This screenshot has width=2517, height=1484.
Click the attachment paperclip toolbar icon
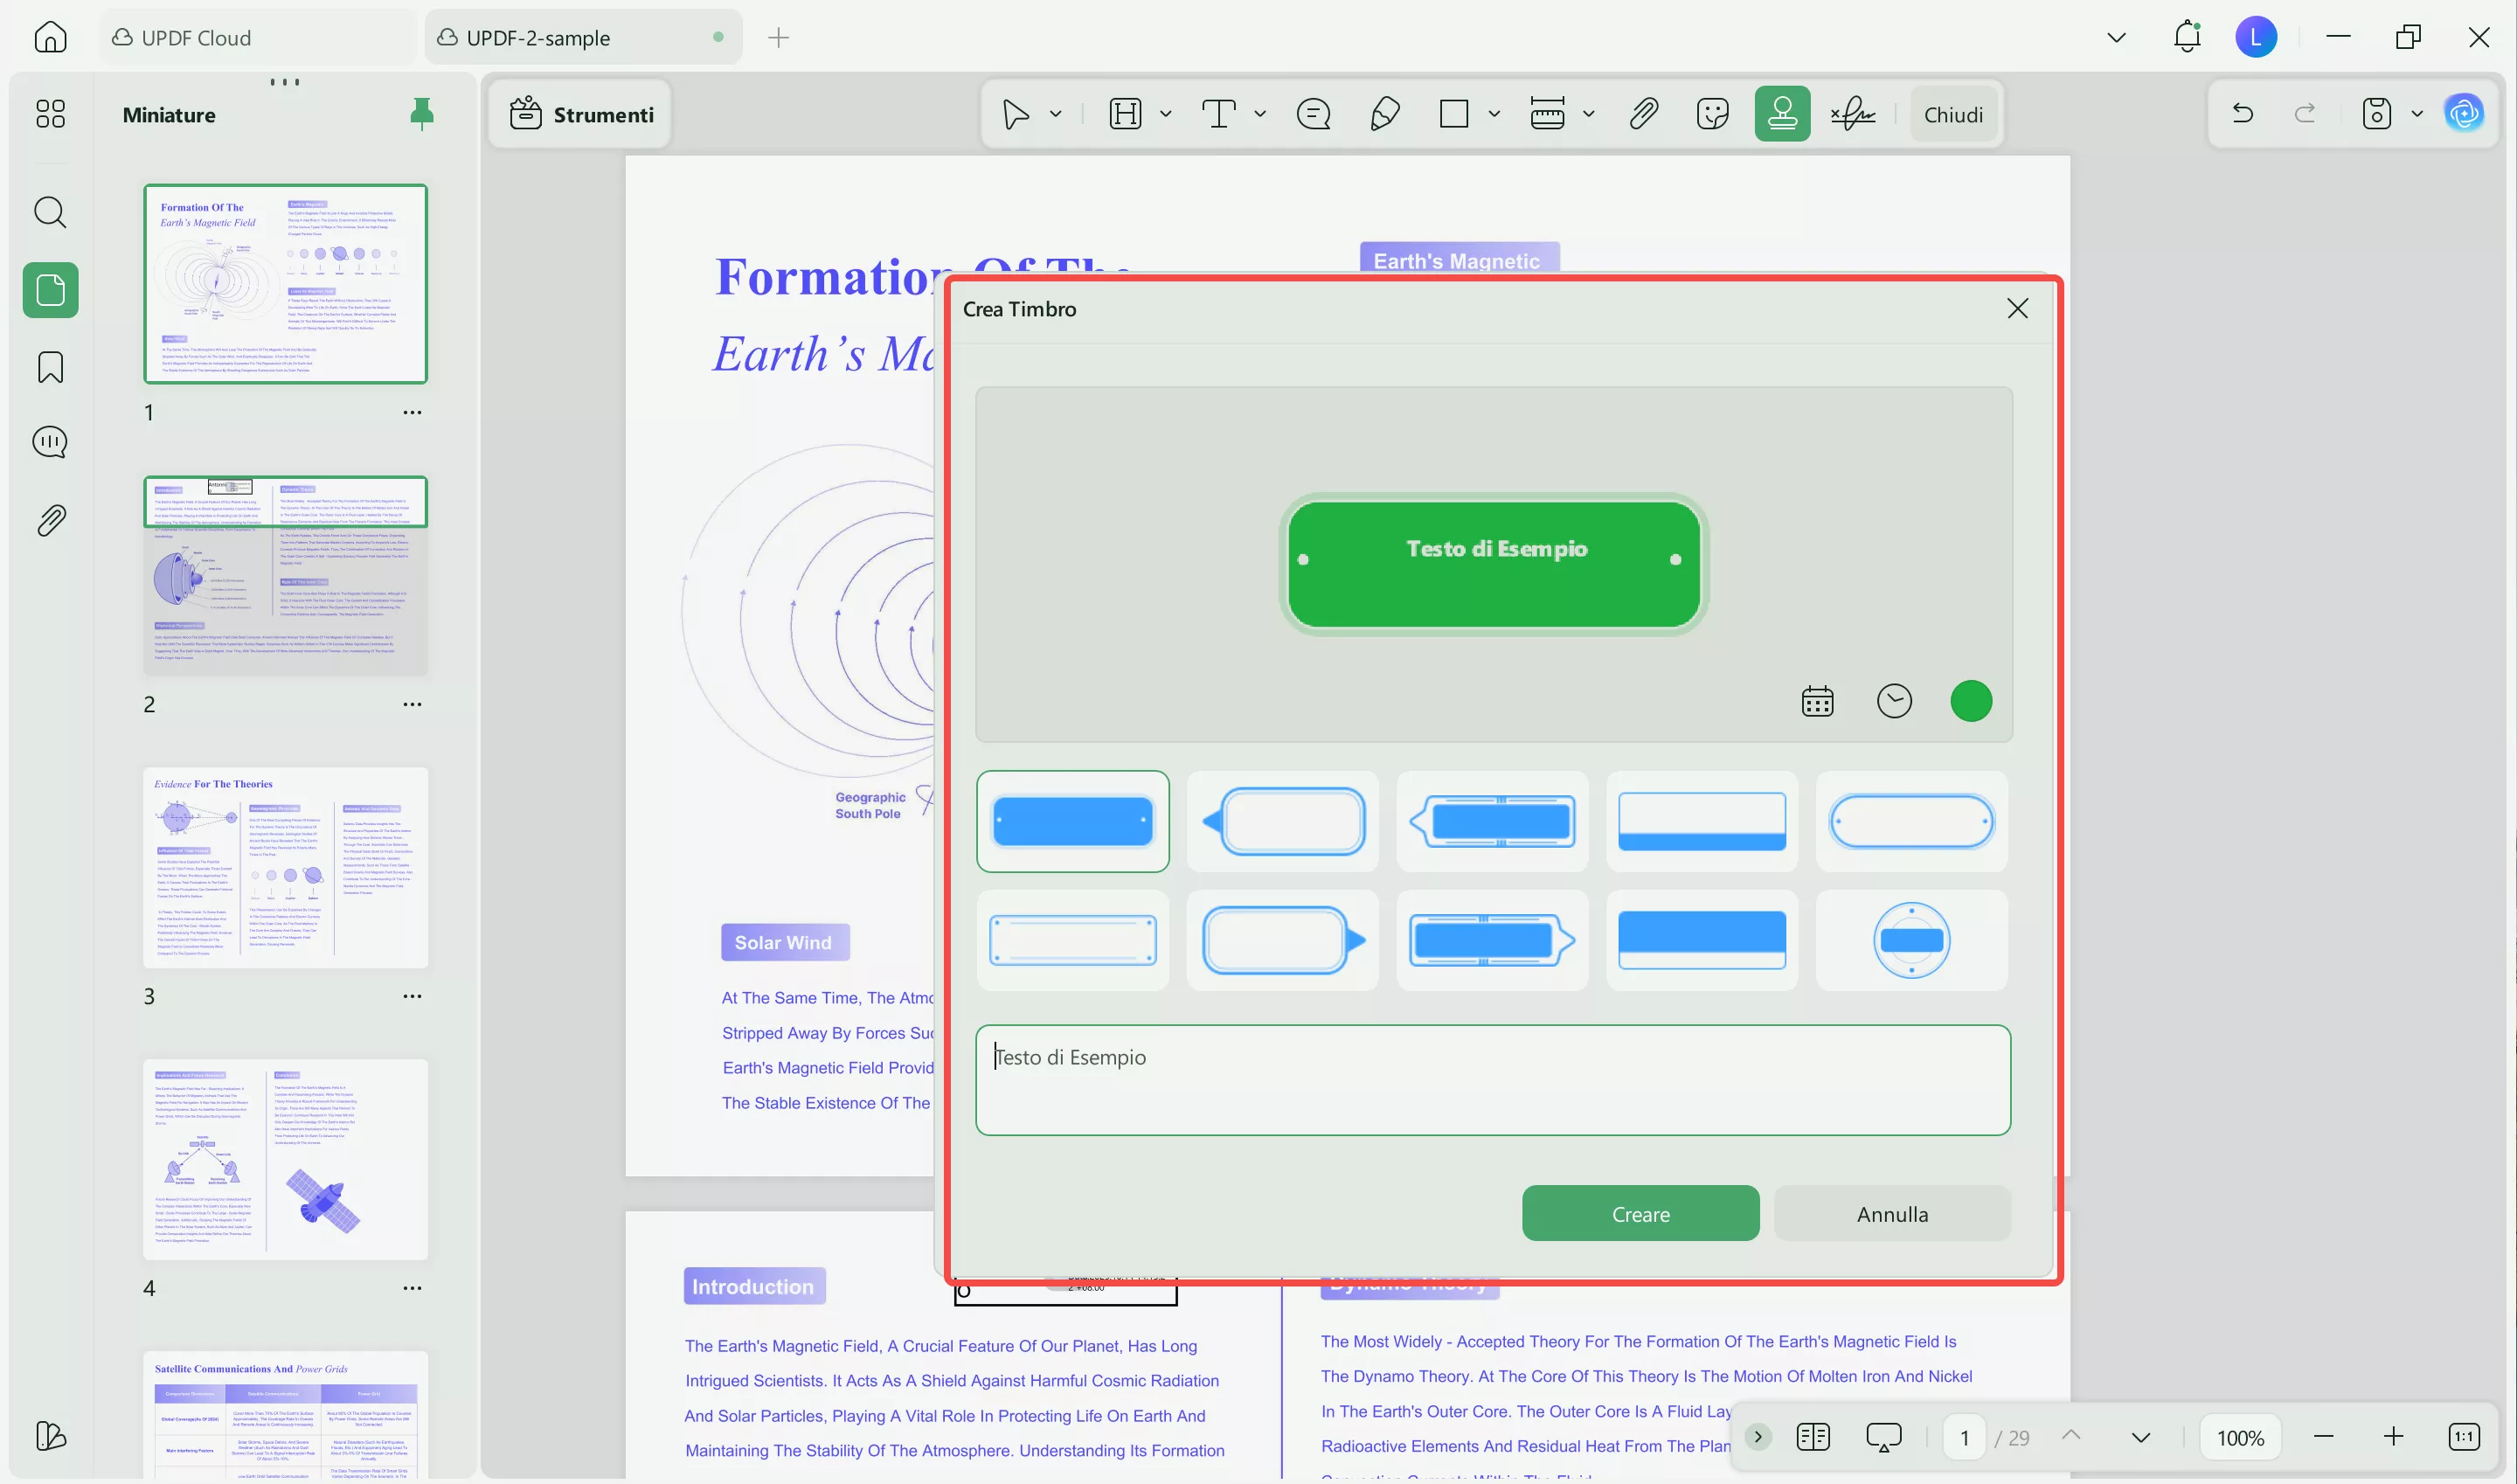1643,114
